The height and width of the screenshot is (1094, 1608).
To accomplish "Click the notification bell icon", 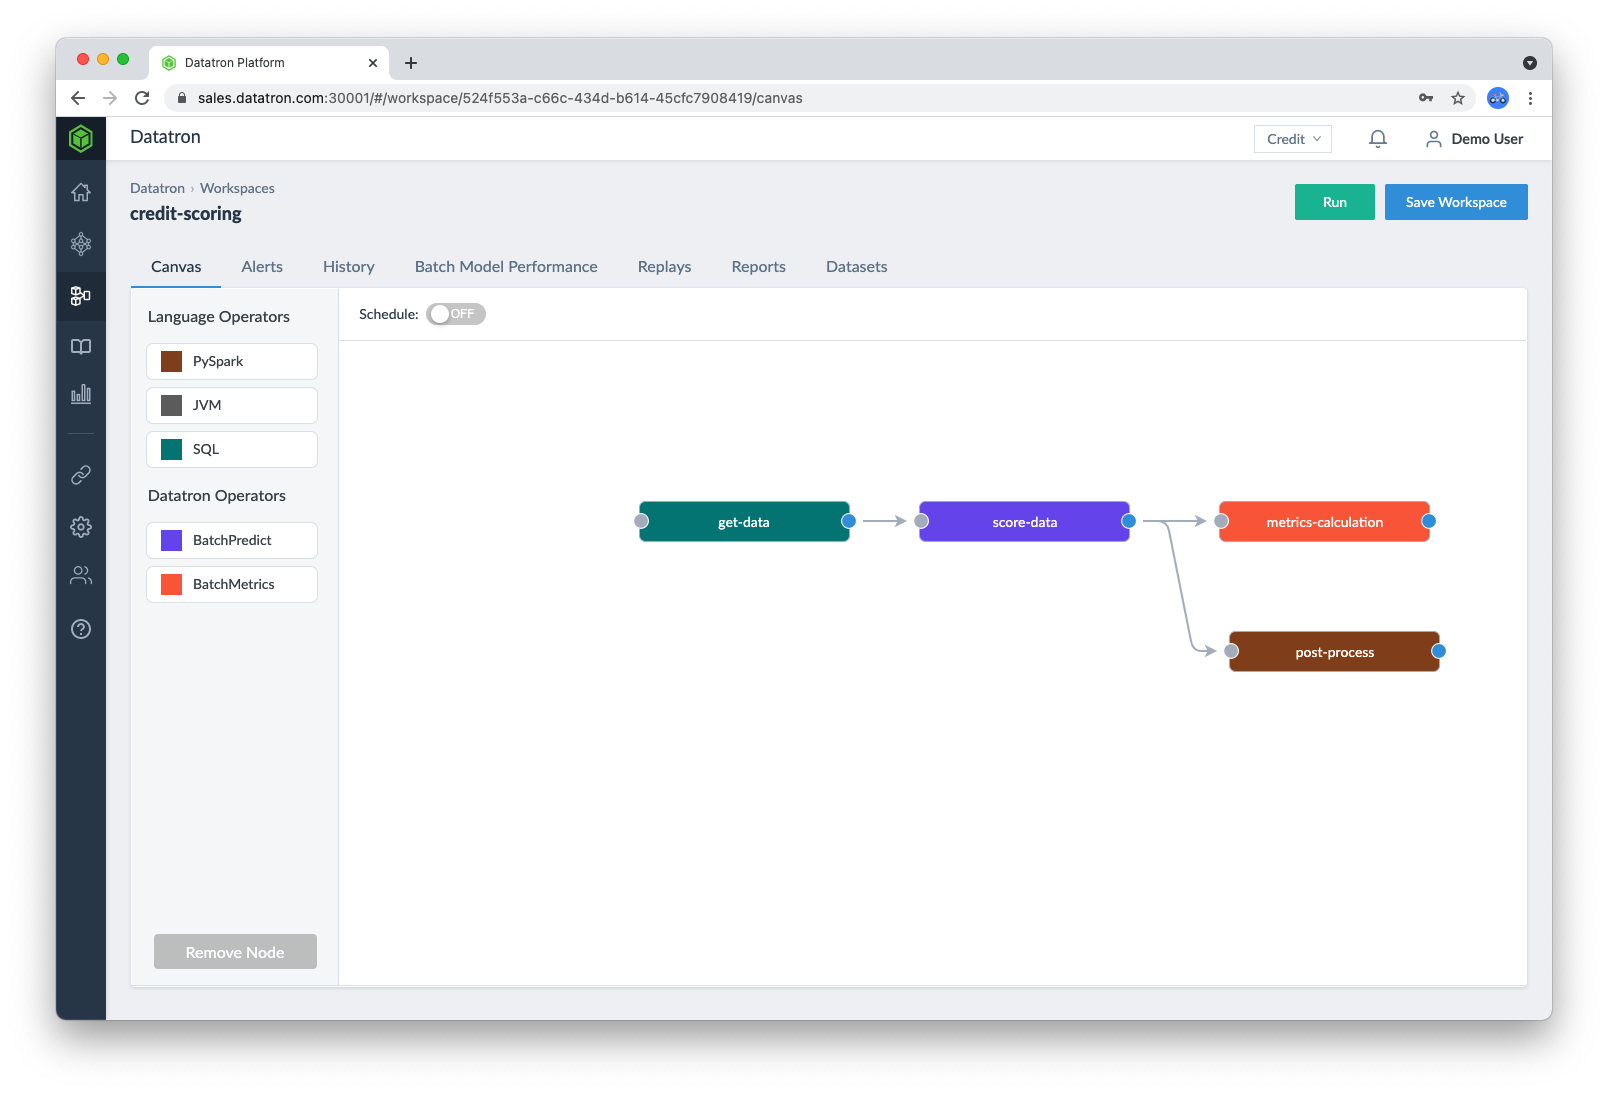I will click(1378, 139).
